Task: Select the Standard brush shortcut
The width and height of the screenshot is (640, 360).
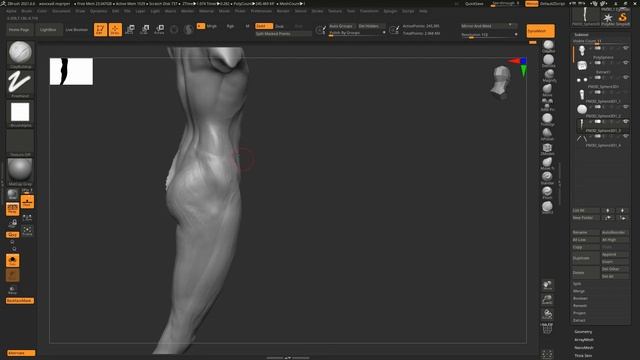Action: (547, 178)
